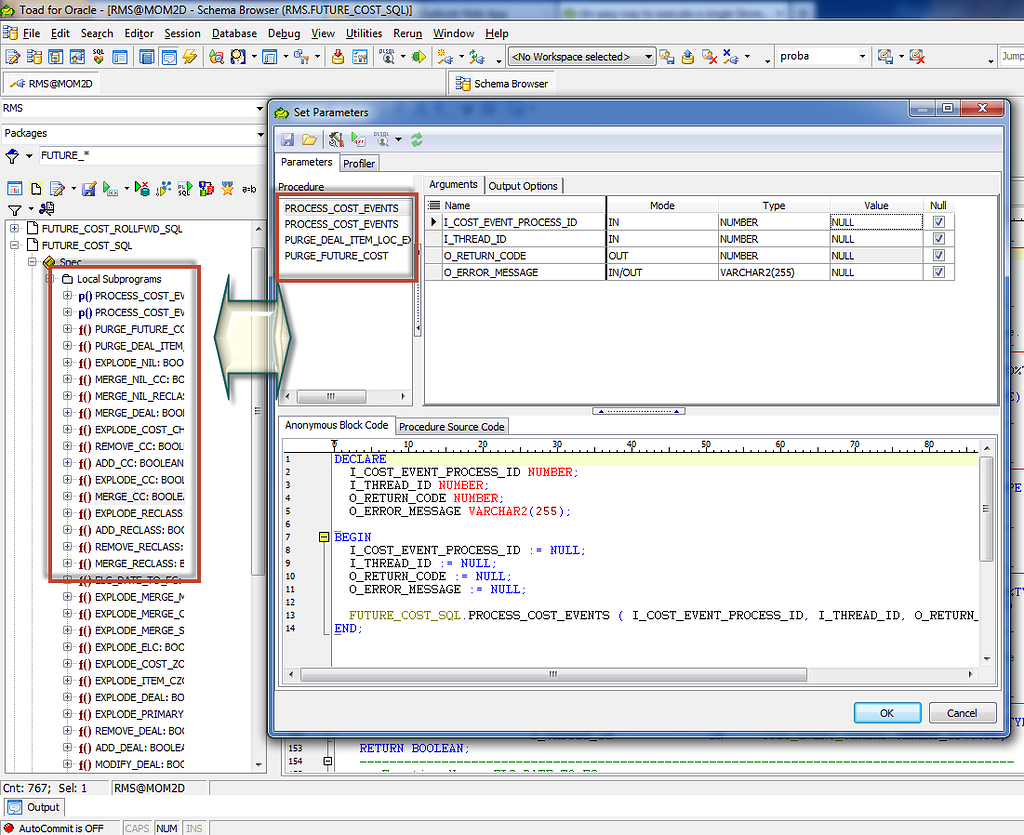Click the OK button
The width and height of the screenshot is (1024, 835).
click(886, 713)
